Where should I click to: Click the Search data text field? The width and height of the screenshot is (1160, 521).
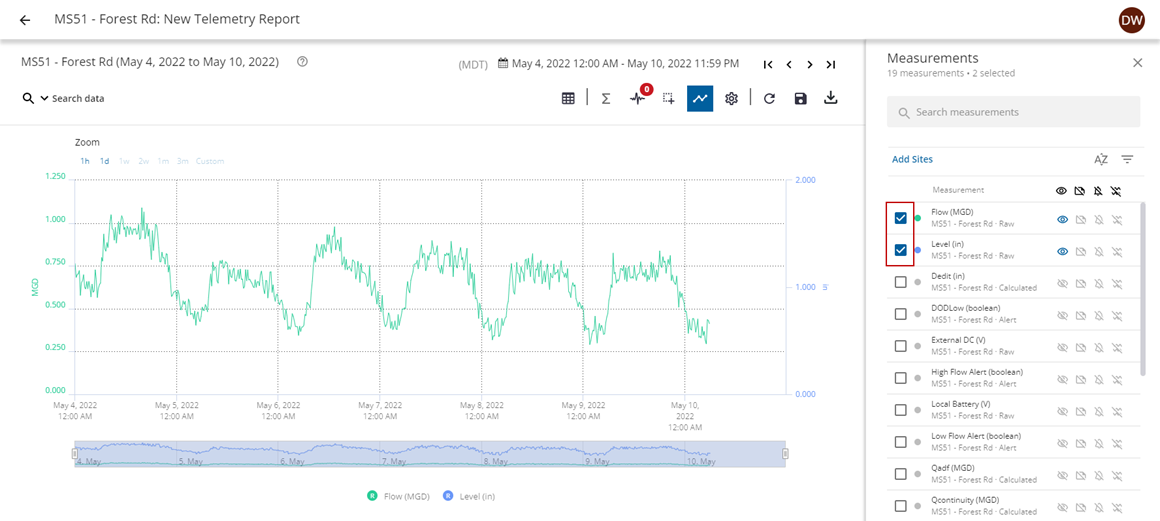pos(78,98)
